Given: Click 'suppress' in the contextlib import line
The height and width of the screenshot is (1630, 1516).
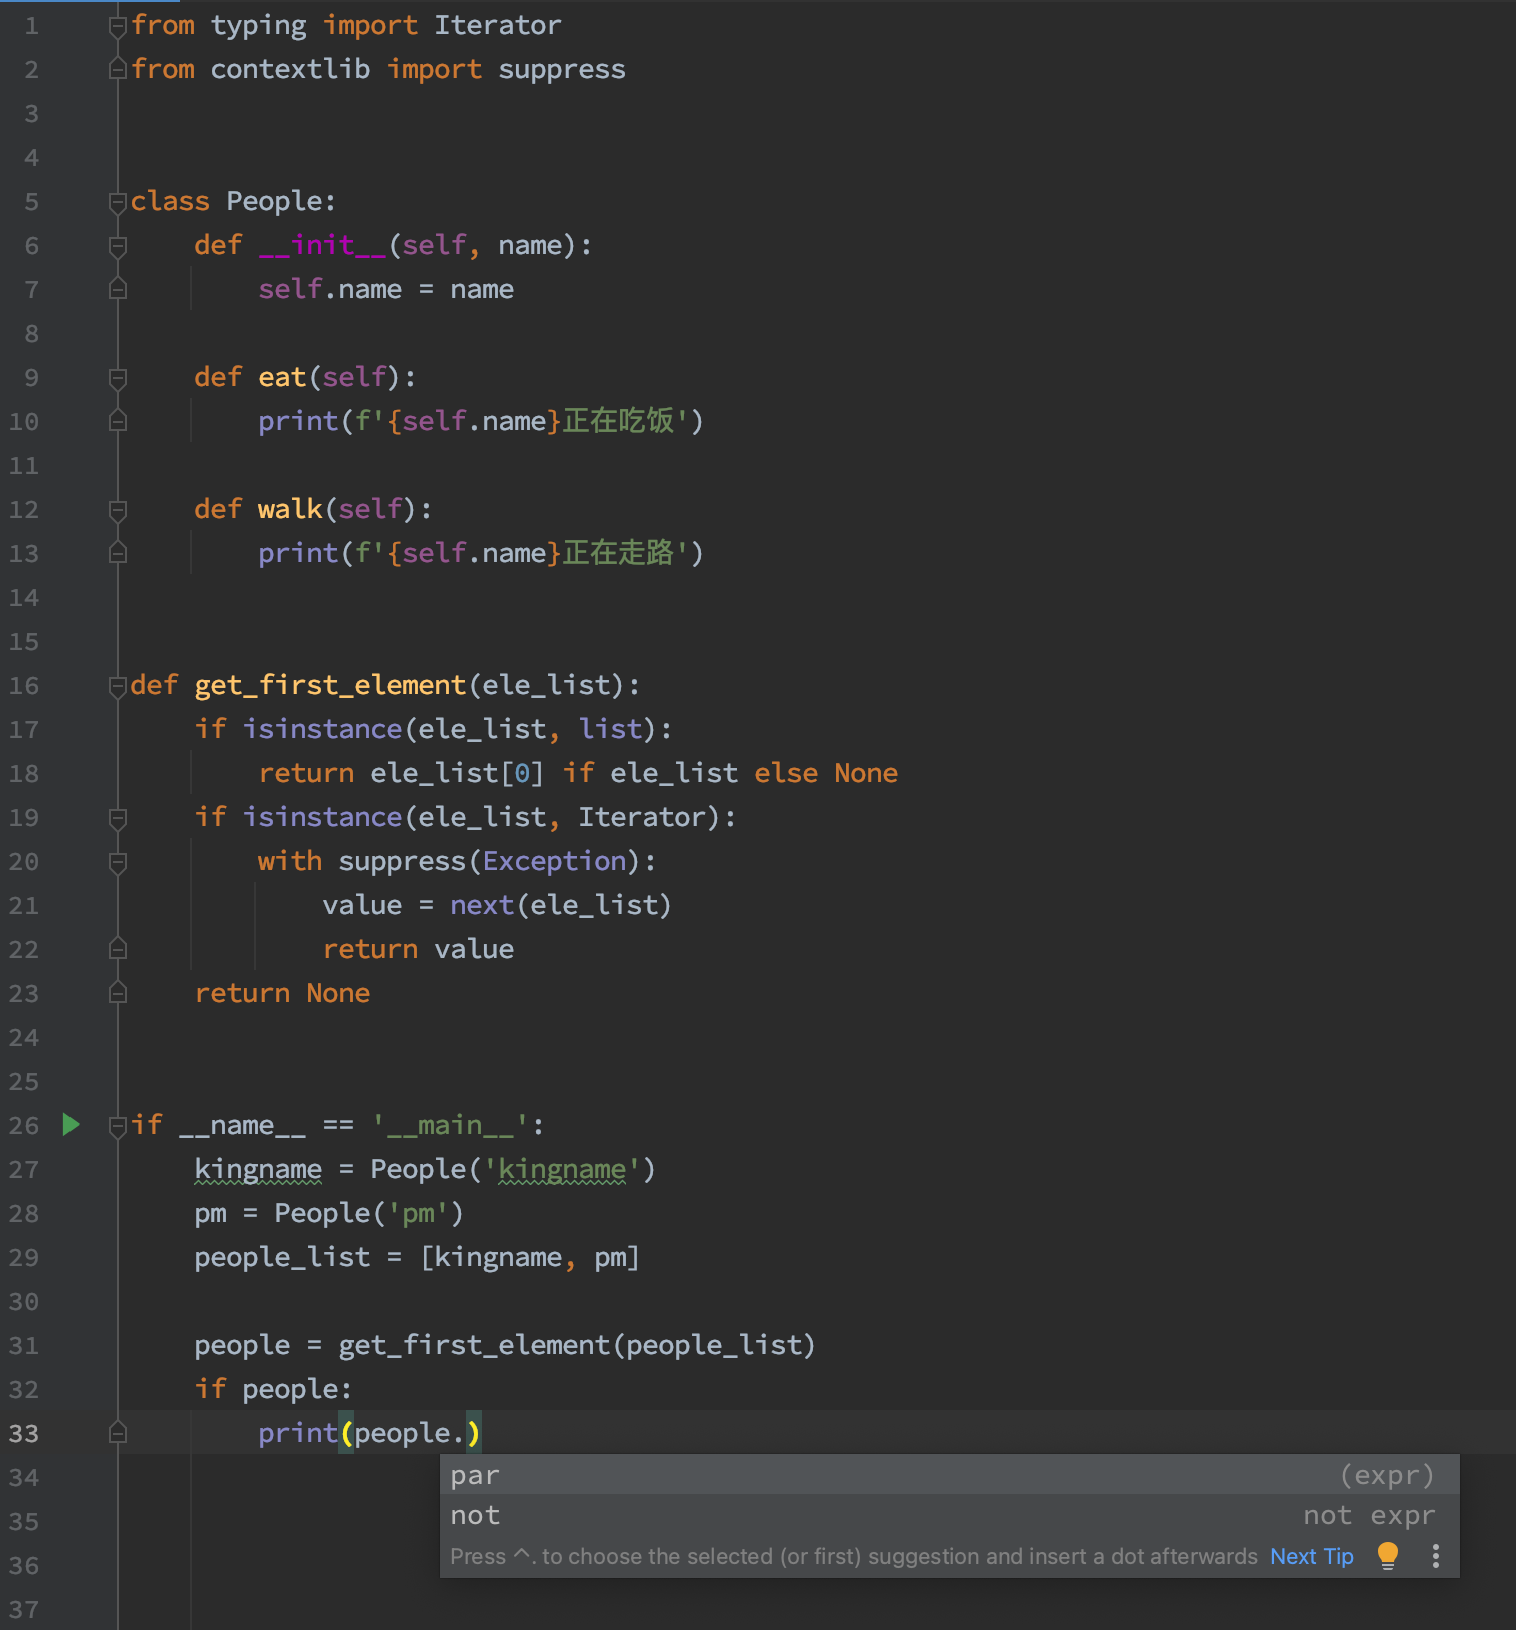Looking at the screenshot, I should (562, 69).
